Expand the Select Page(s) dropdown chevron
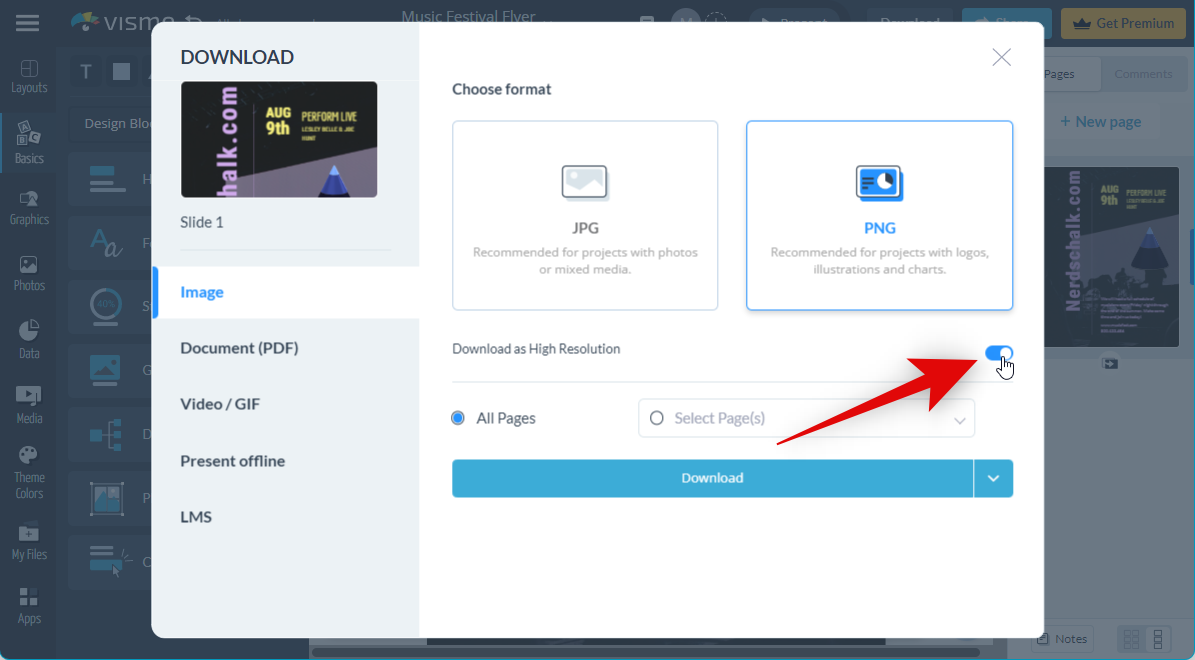The image size is (1195, 660). point(960,420)
